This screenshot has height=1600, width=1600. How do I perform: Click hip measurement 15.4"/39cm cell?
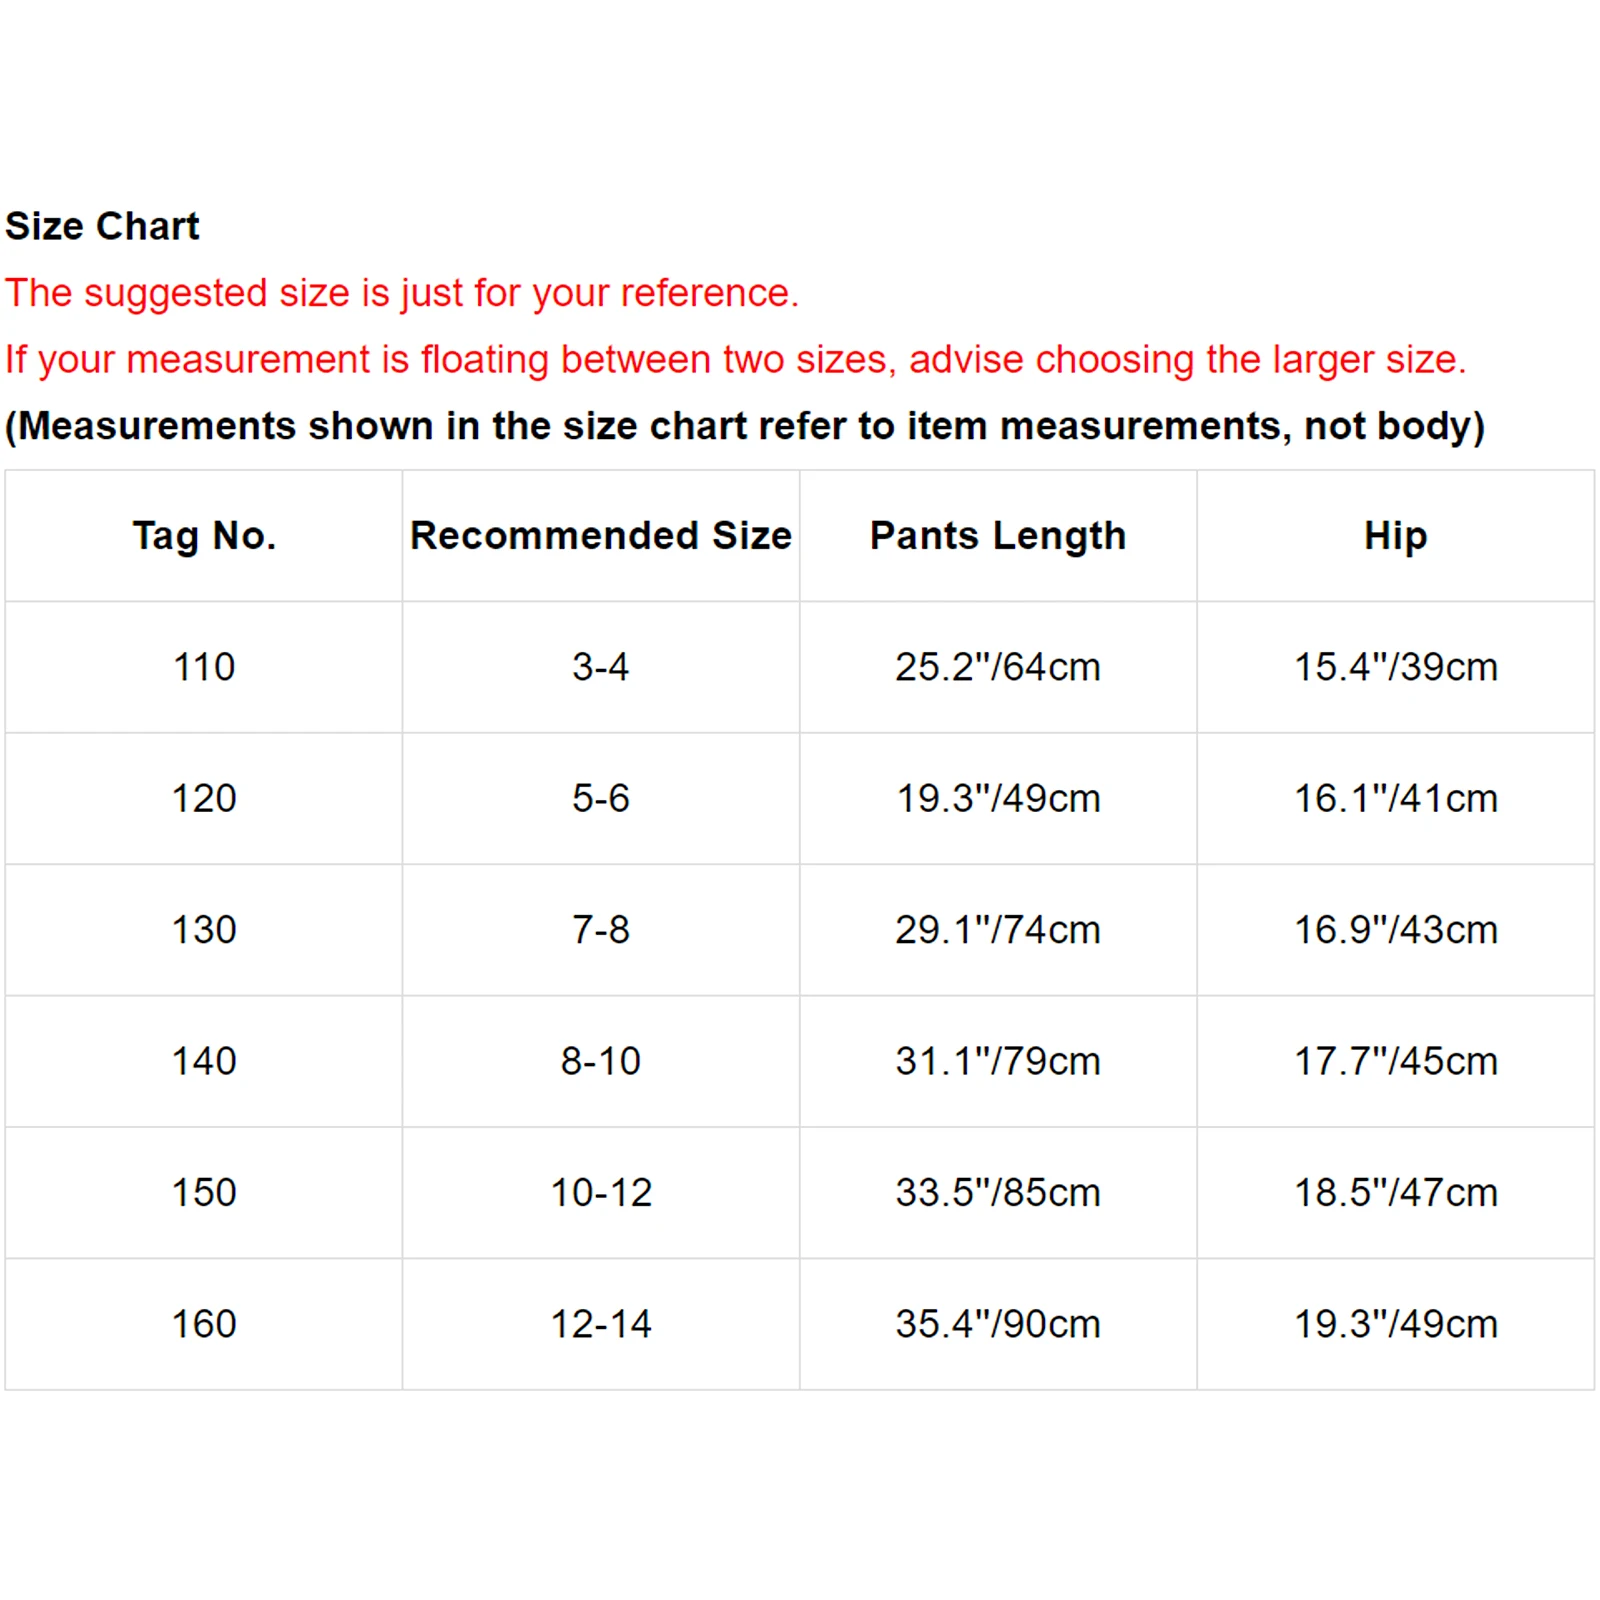click(x=1396, y=667)
